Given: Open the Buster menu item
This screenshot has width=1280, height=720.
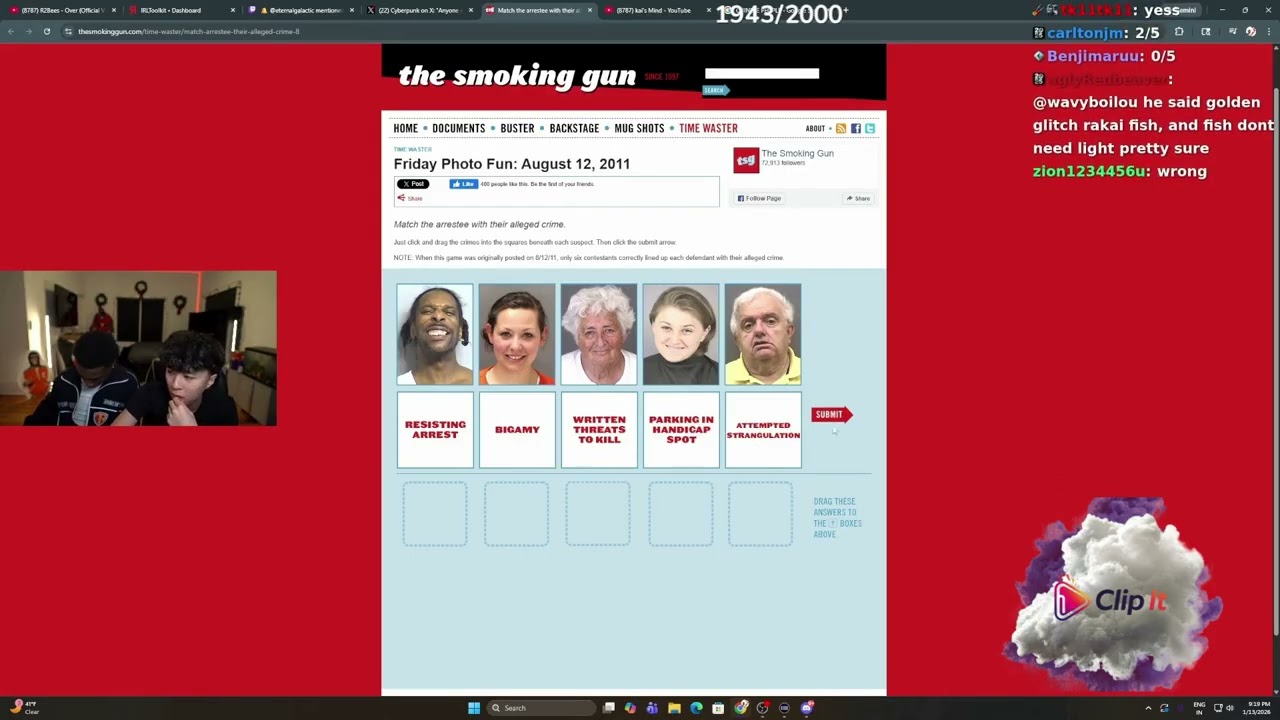Looking at the screenshot, I should click(517, 128).
